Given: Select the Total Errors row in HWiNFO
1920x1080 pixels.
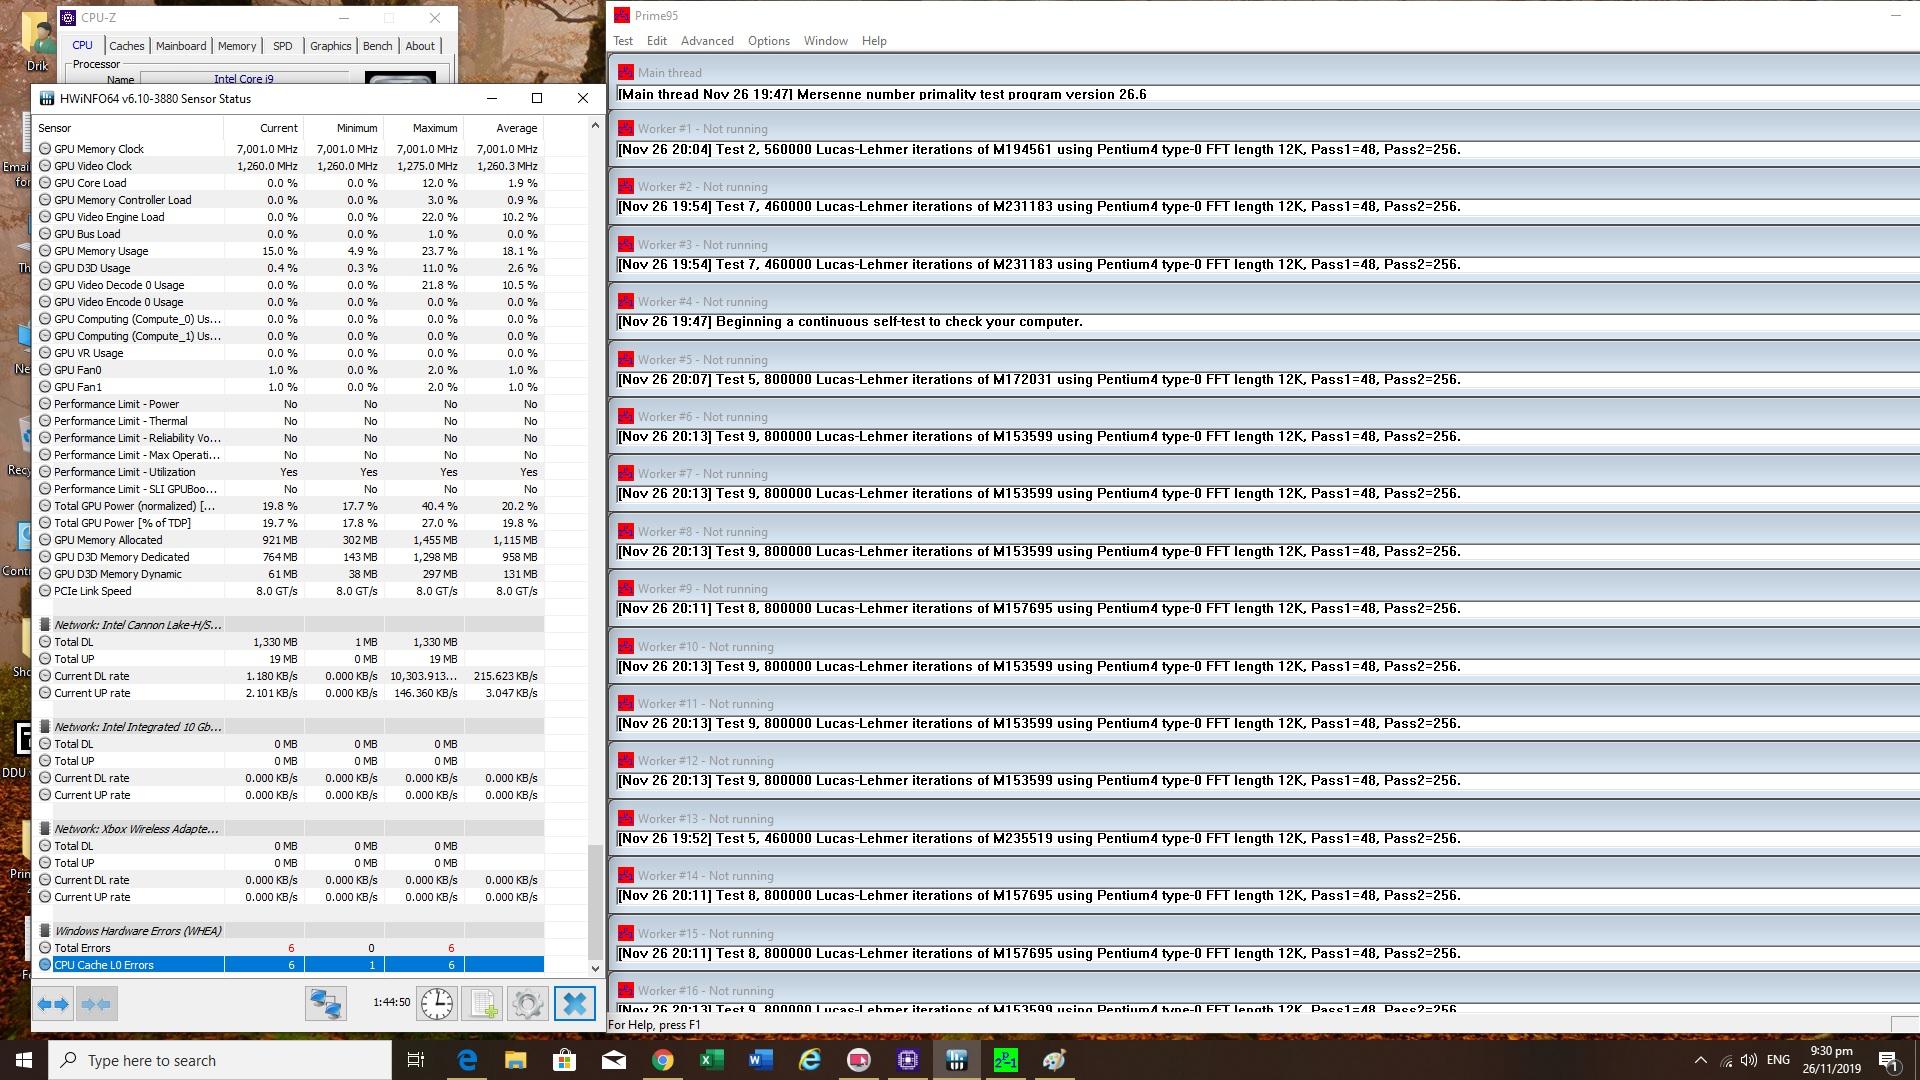Looking at the screenshot, I should coord(289,948).
